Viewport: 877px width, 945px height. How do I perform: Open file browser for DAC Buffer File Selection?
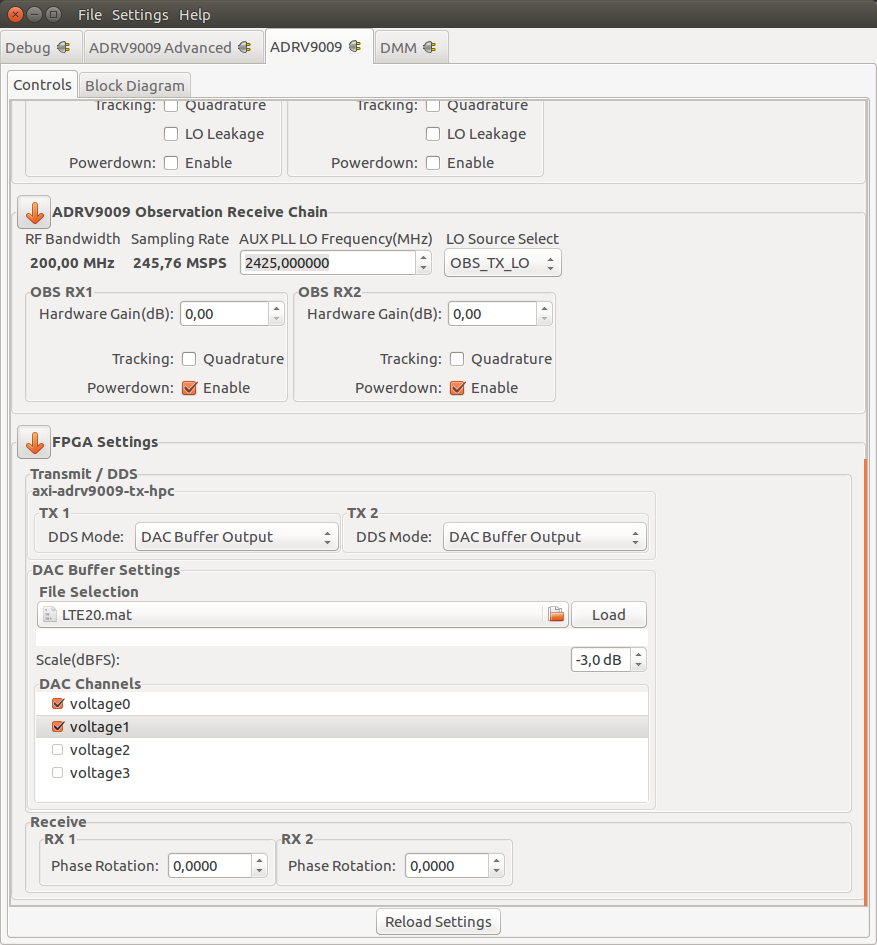pos(555,614)
